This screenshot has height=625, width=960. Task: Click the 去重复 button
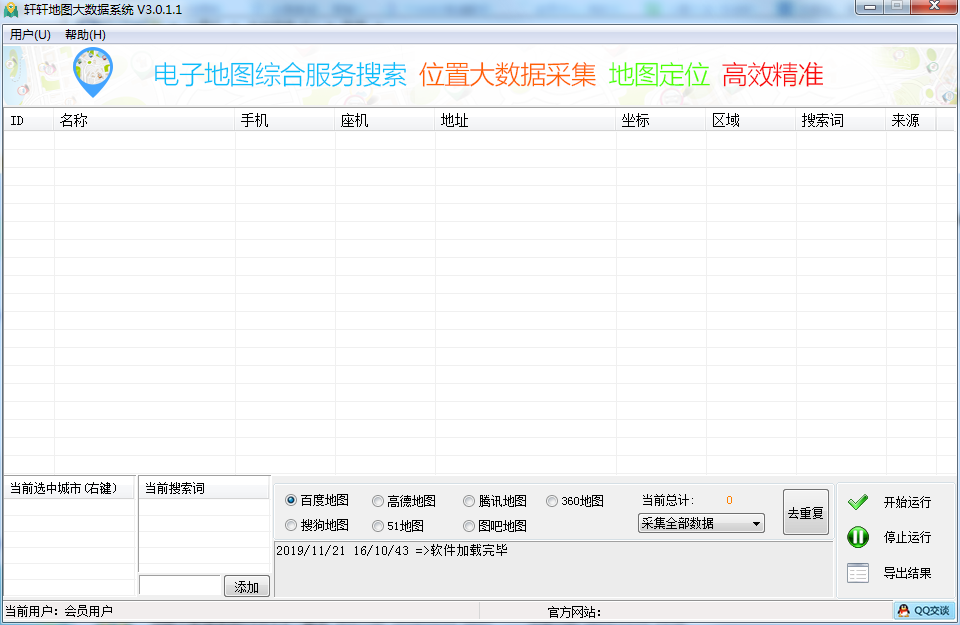click(x=806, y=512)
